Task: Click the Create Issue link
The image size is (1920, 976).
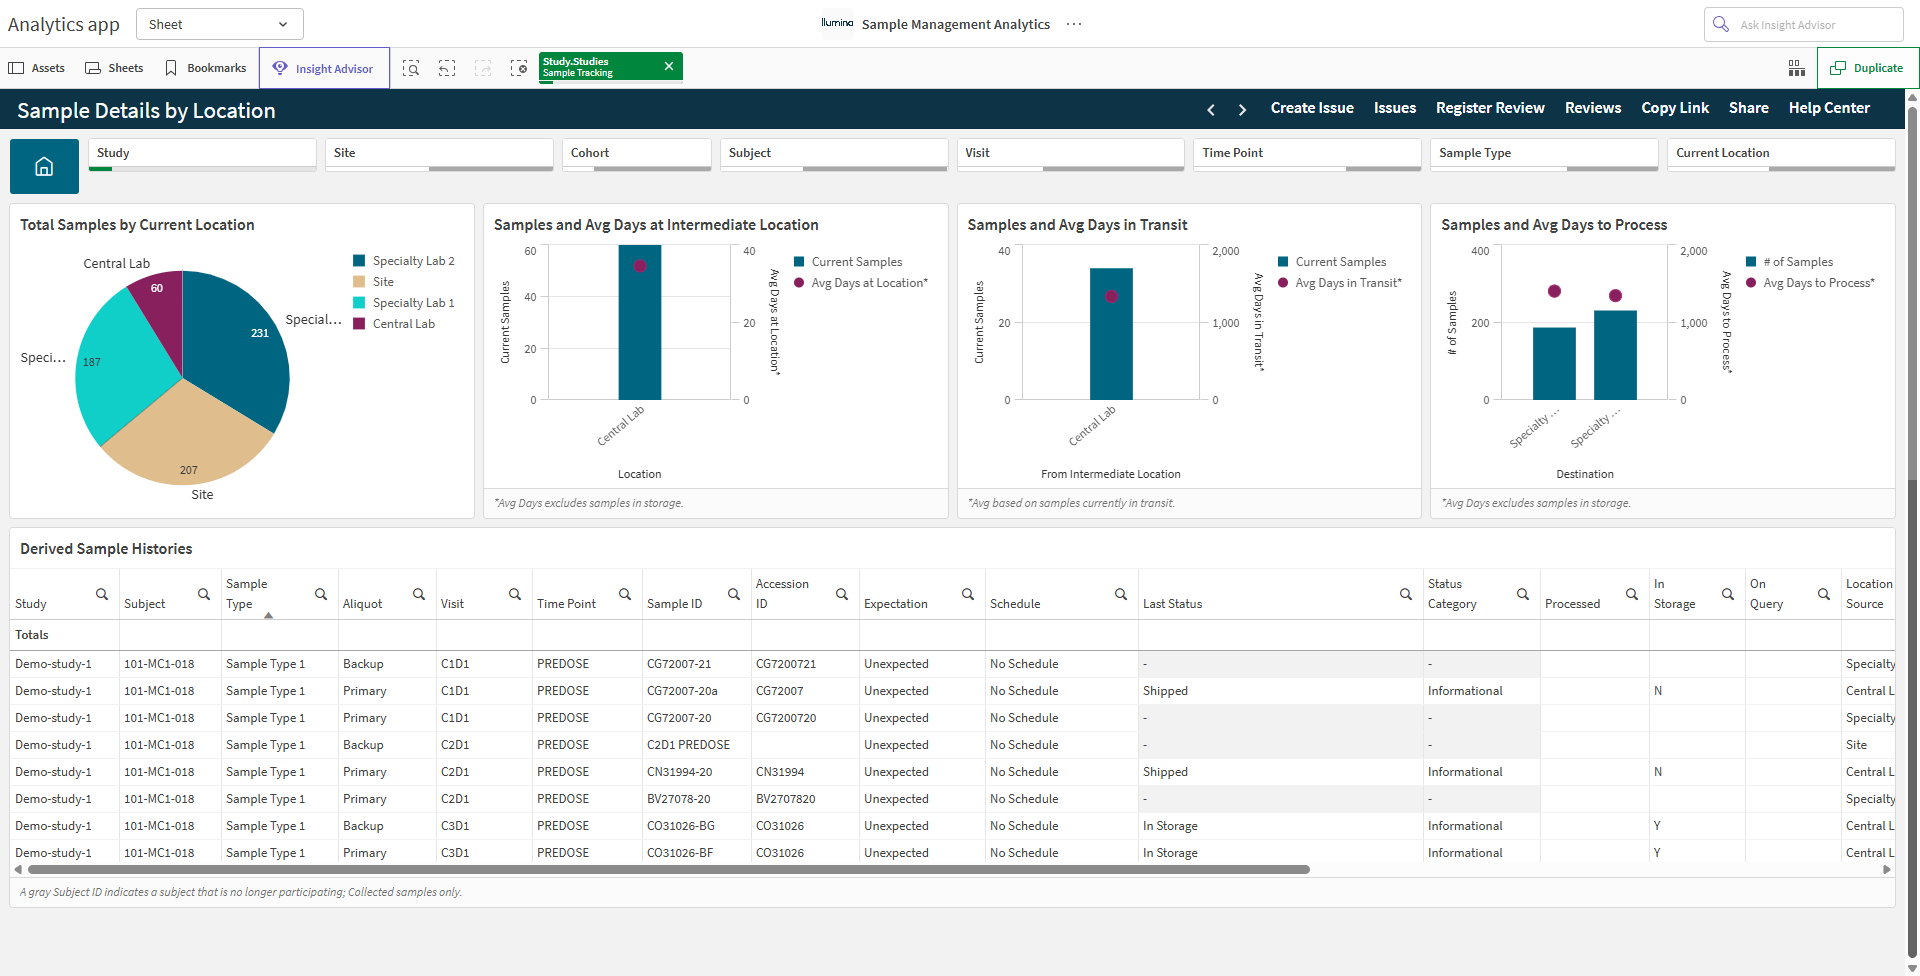Action: pos(1312,108)
